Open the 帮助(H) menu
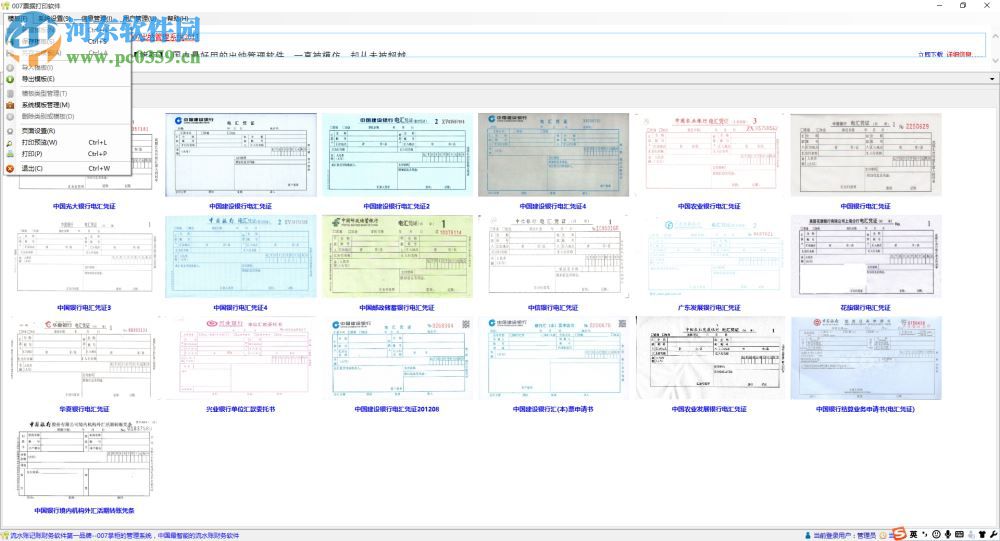Image resolution: width=1000 pixels, height=541 pixels. [x=177, y=19]
